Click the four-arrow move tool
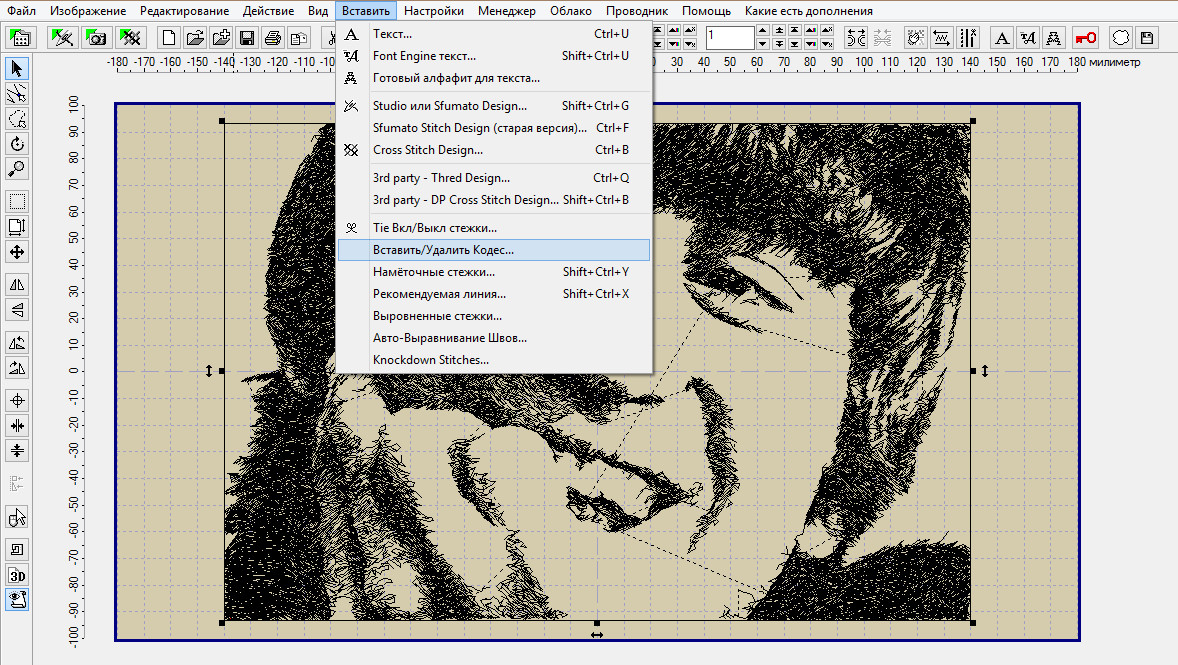Screen dimensions: 1178x665 click(17, 251)
